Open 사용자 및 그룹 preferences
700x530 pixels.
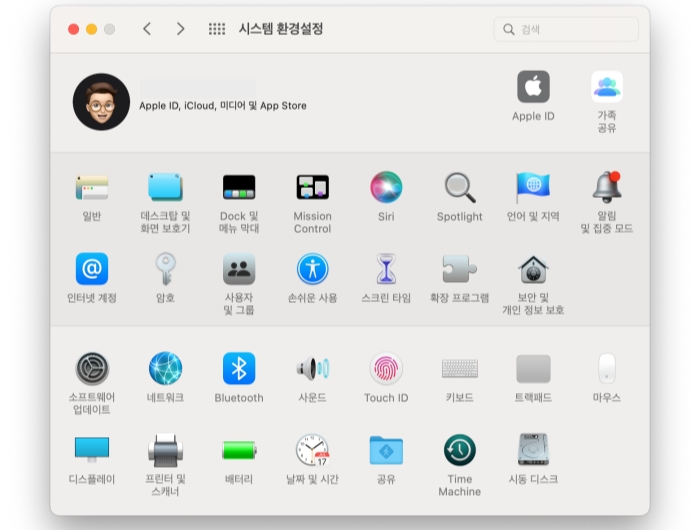pyautogui.click(x=239, y=268)
